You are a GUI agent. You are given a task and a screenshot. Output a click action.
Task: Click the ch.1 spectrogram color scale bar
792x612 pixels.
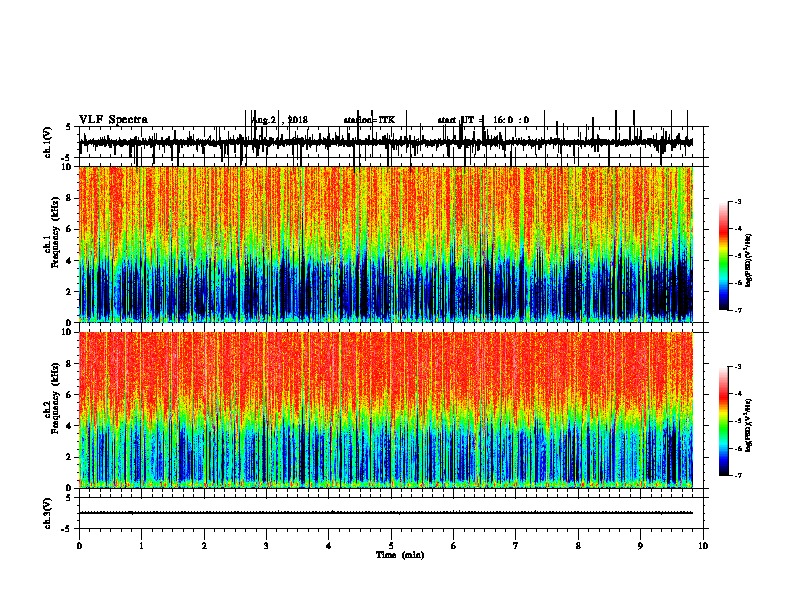(x=724, y=256)
